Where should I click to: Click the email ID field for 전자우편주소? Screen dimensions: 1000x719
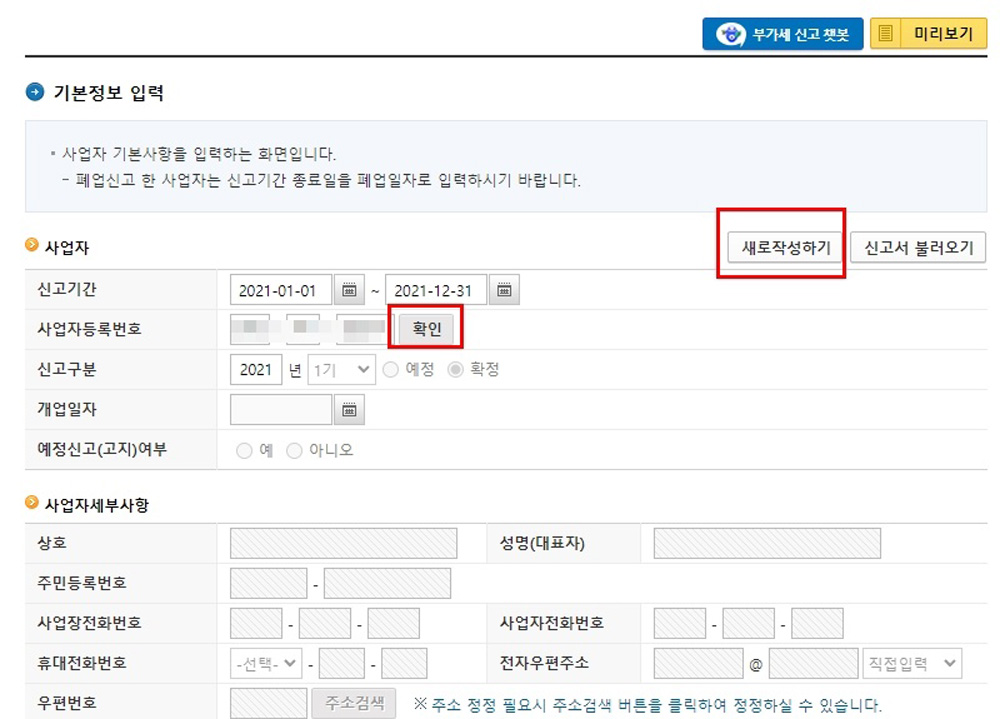tap(698, 663)
